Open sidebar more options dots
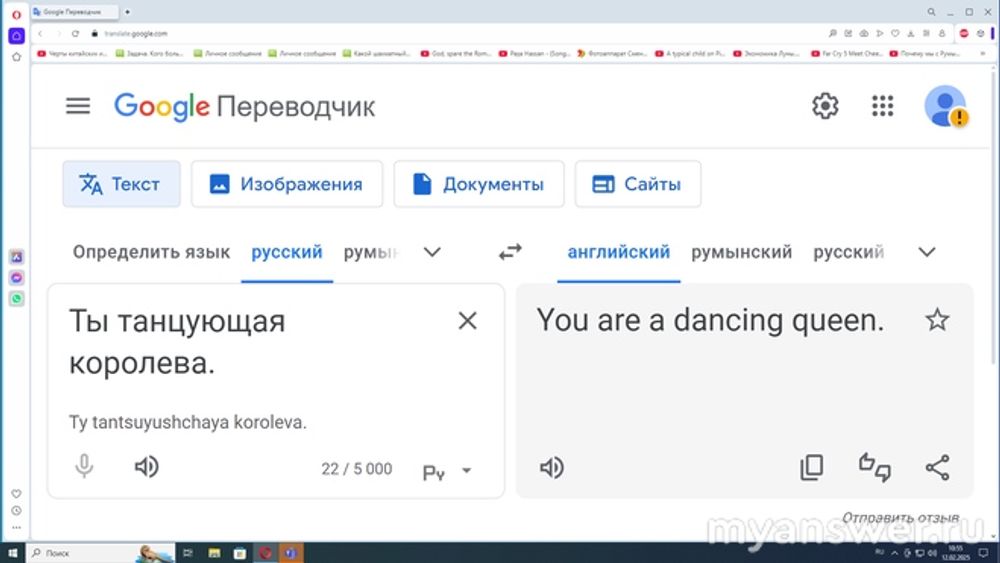This screenshot has height=563, width=1000. click(17, 527)
